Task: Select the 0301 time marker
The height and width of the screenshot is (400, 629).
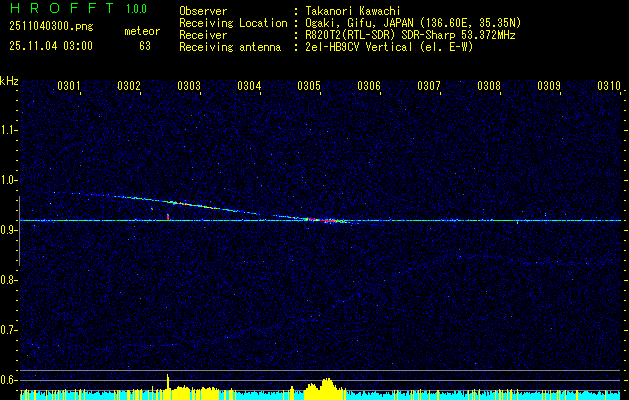Action: pos(69,86)
